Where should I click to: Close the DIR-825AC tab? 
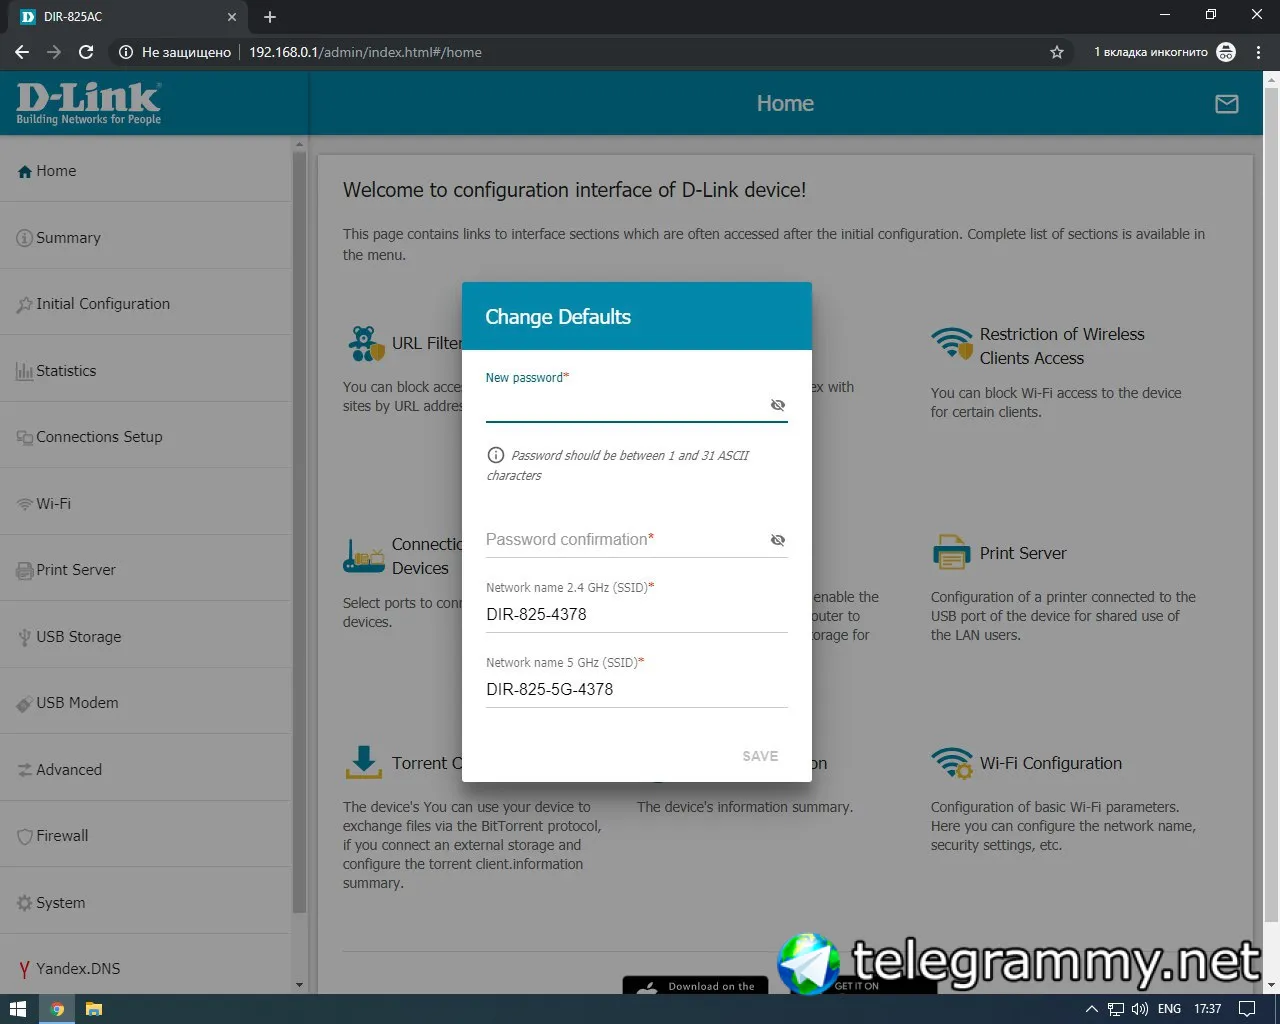click(x=231, y=17)
